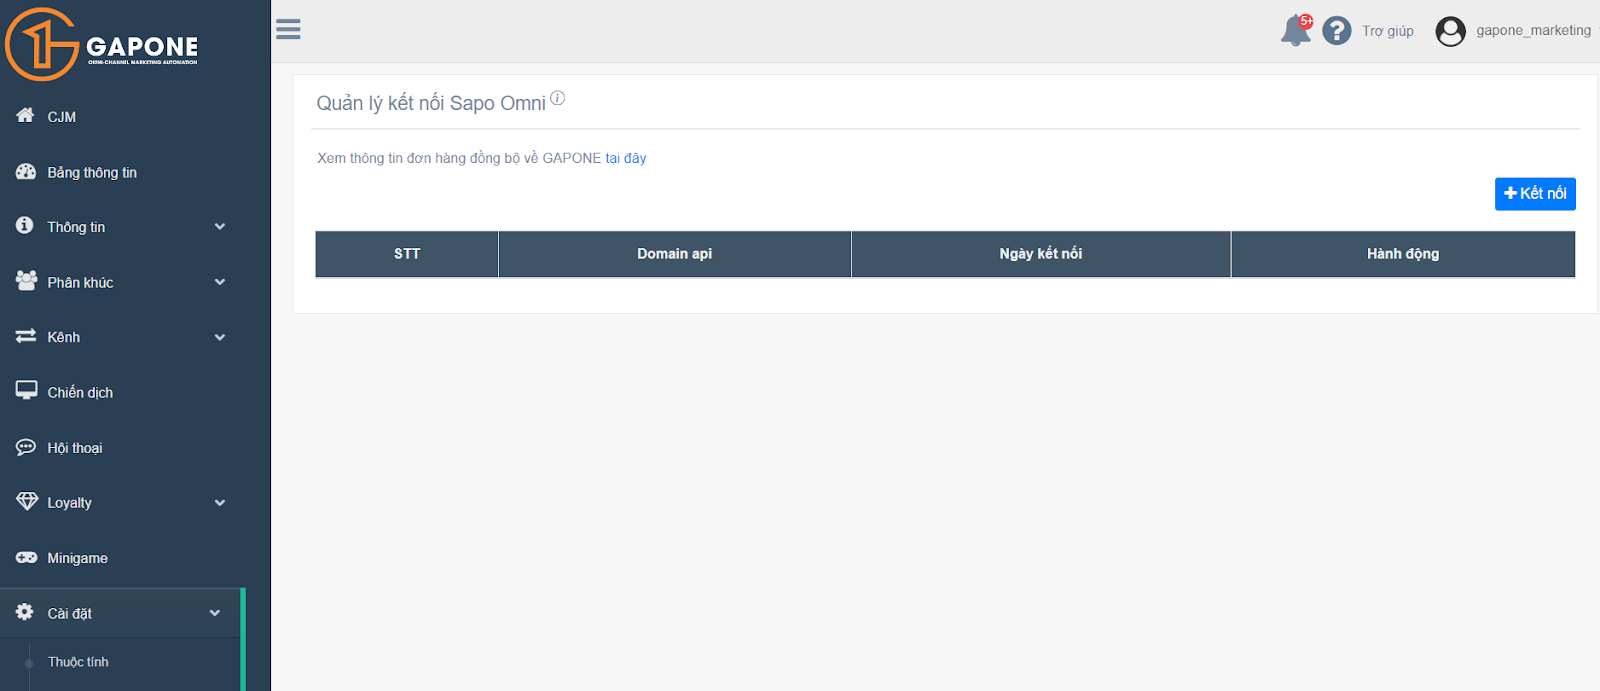Click the Hành động column header
Screen dimensions: 1600x691
point(1403,254)
